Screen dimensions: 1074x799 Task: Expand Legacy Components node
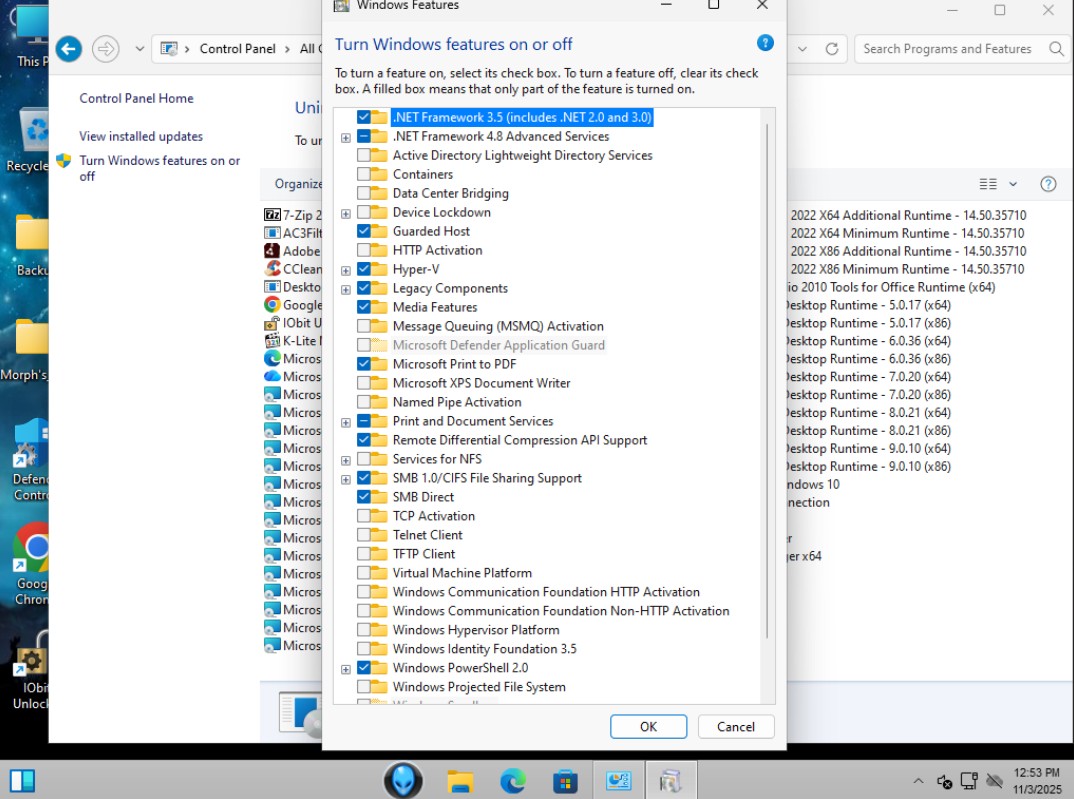[x=346, y=290]
